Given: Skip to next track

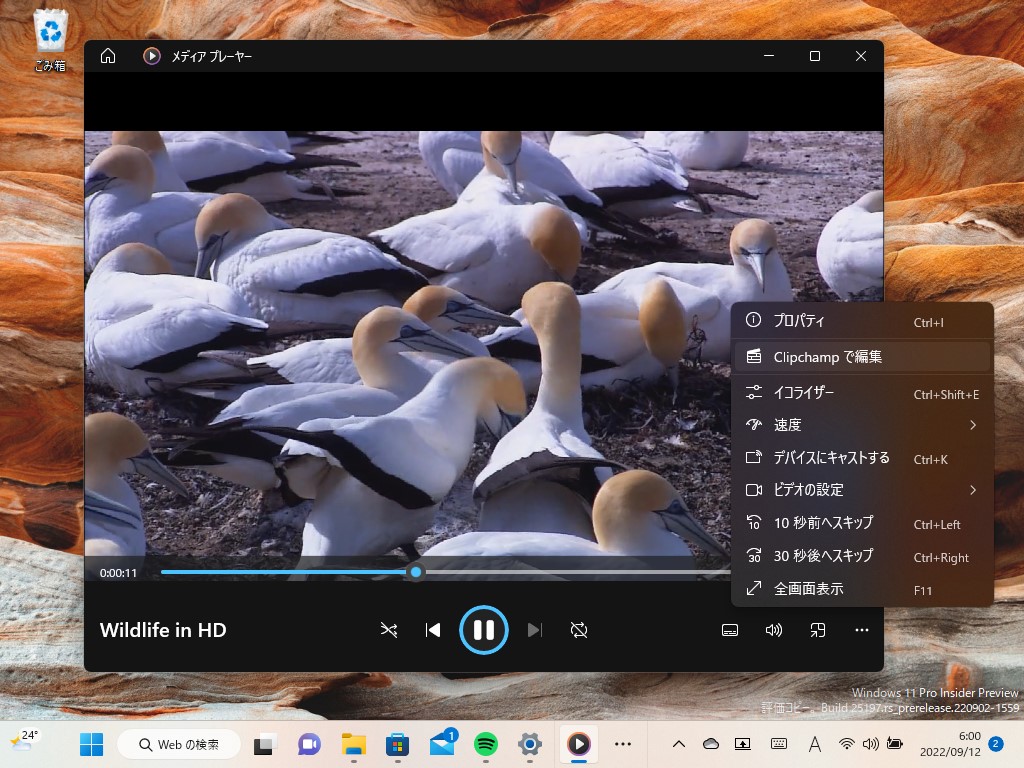Looking at the screenshot, I should click(x=535, y=630).
